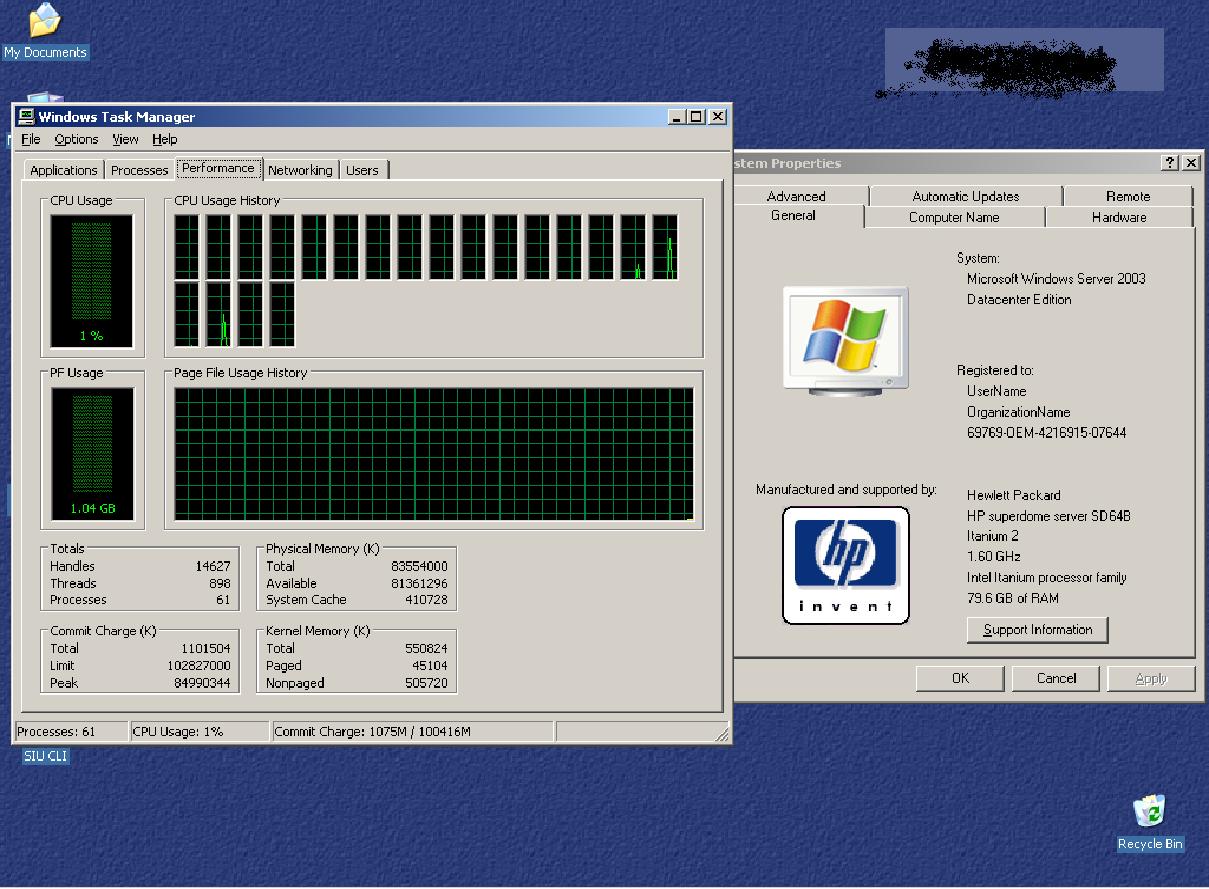Screen dimensions: 1209x889
Task: Open the View menu in Task Manager
Action: click(x=125, y=139)
